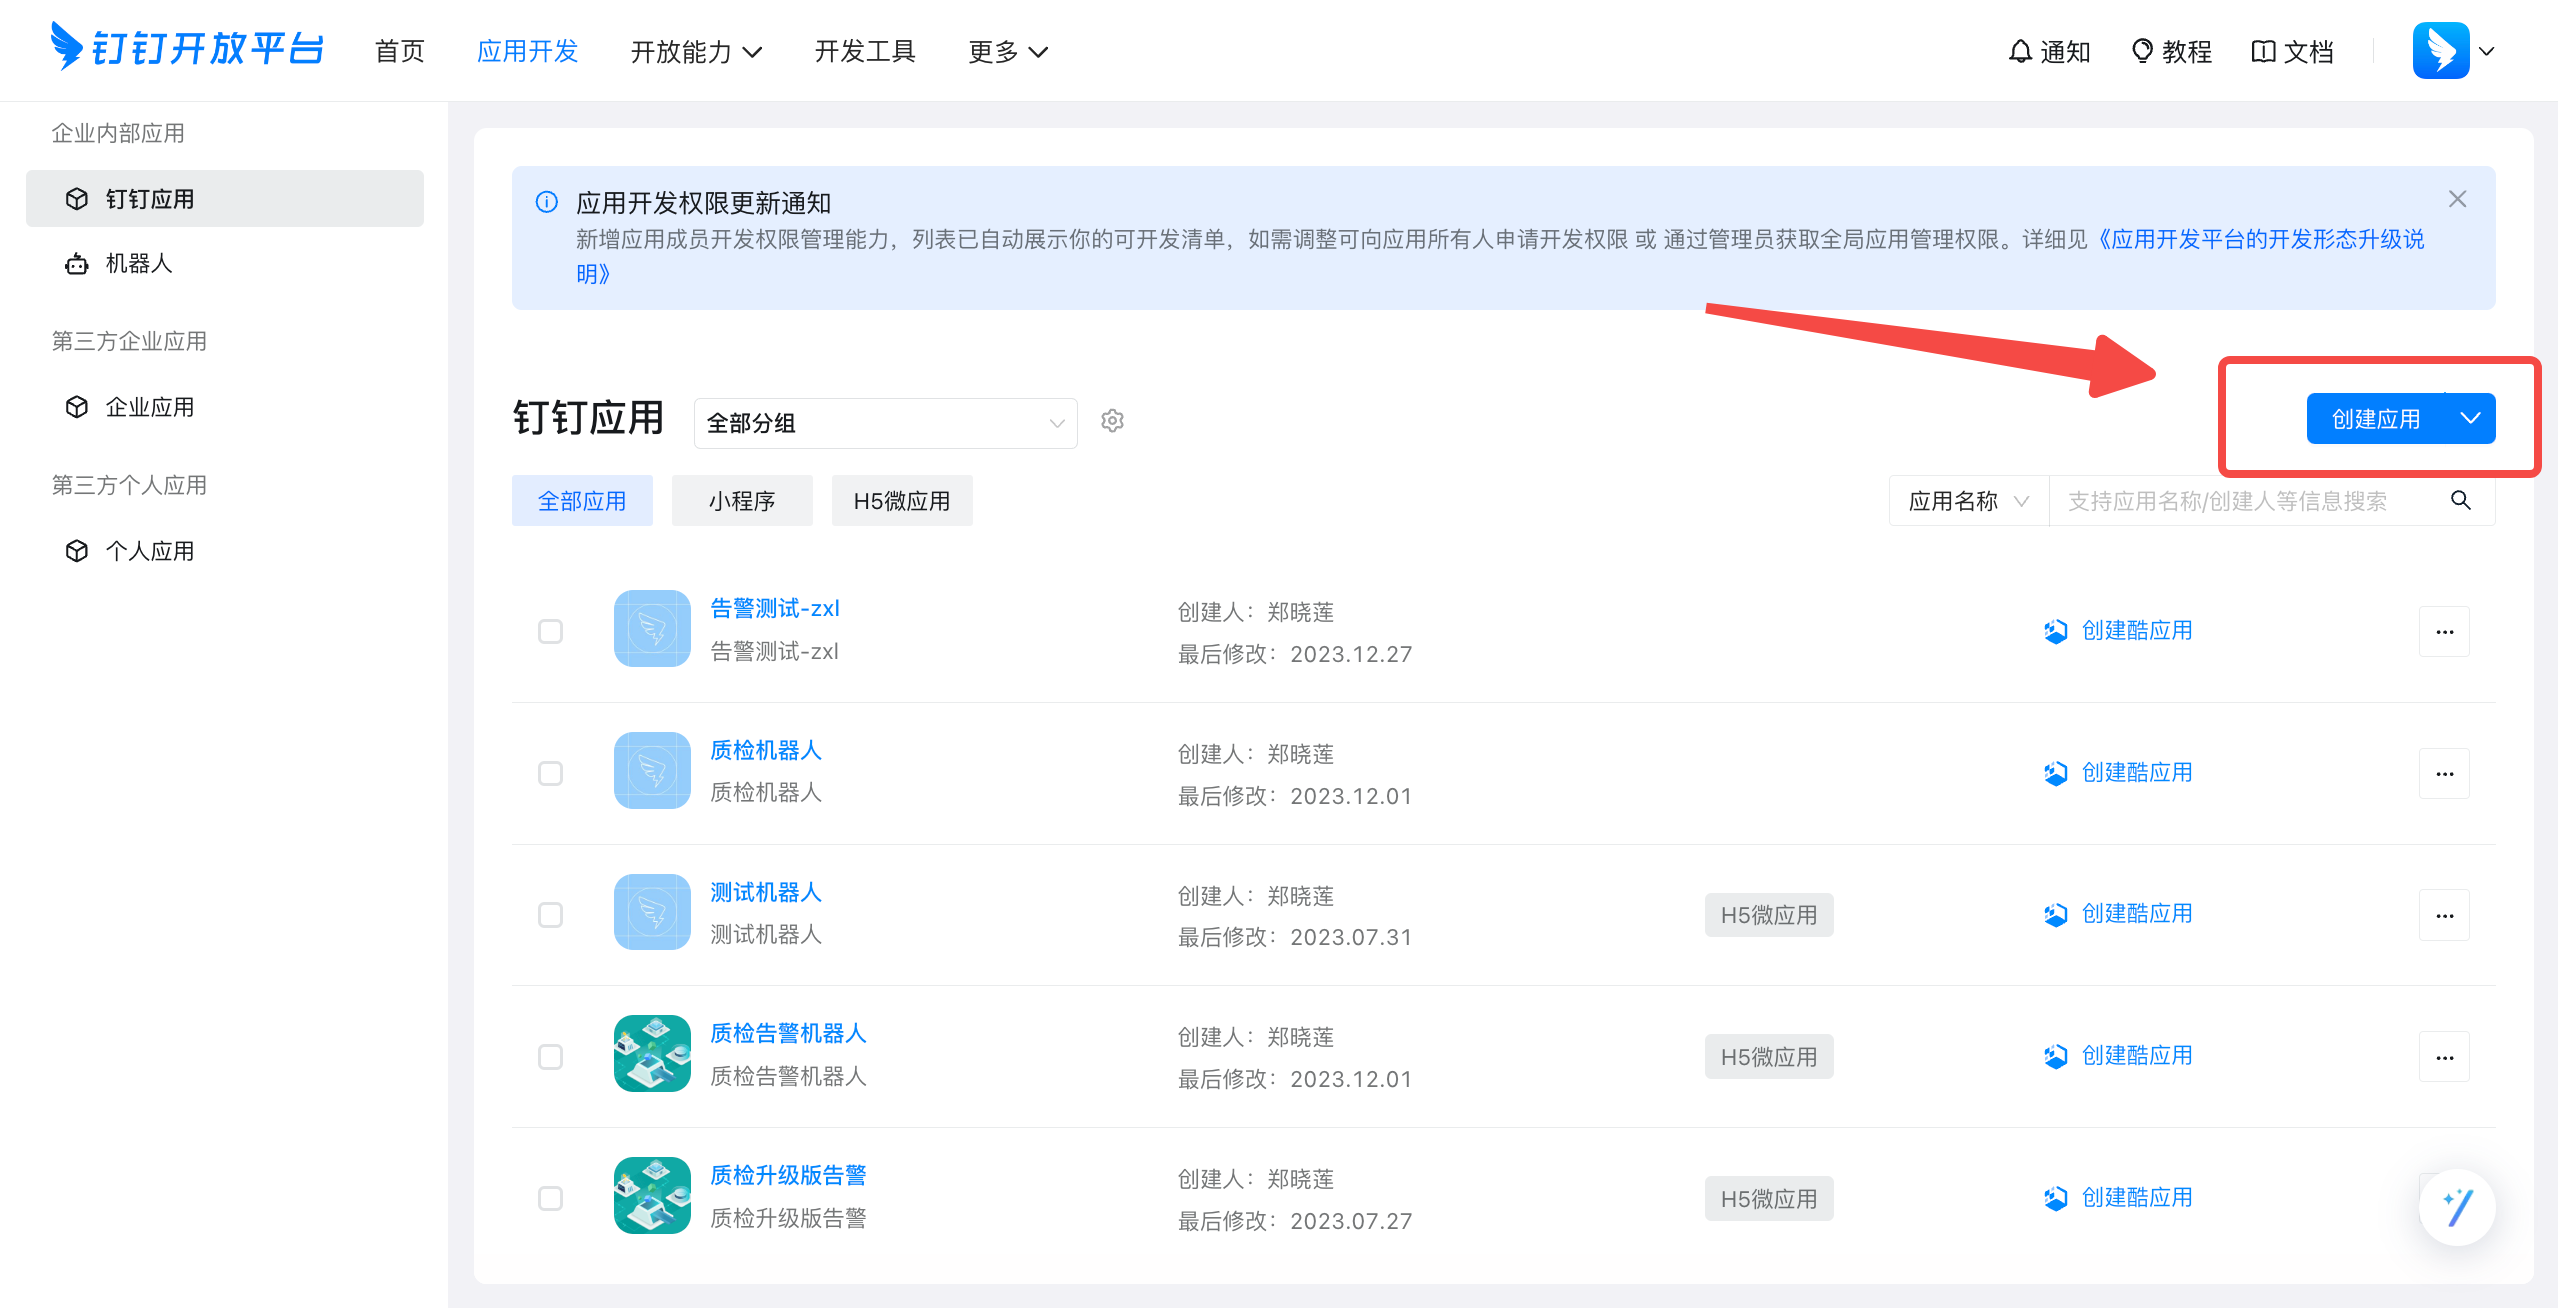The height and width of the screenshot is (1308, 2558).
Task: Click the user avatar in header
Action: [2441, 50]
